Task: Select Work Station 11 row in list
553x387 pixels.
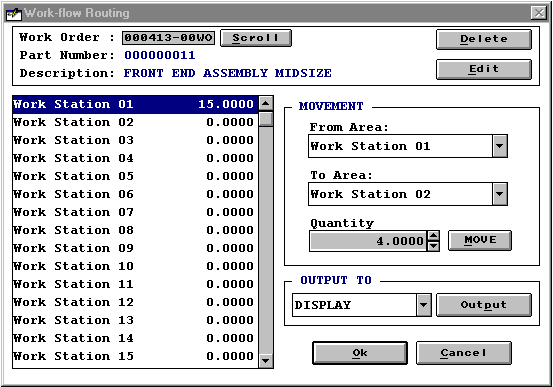Action: pyautogui.click(x=135, y=284)
